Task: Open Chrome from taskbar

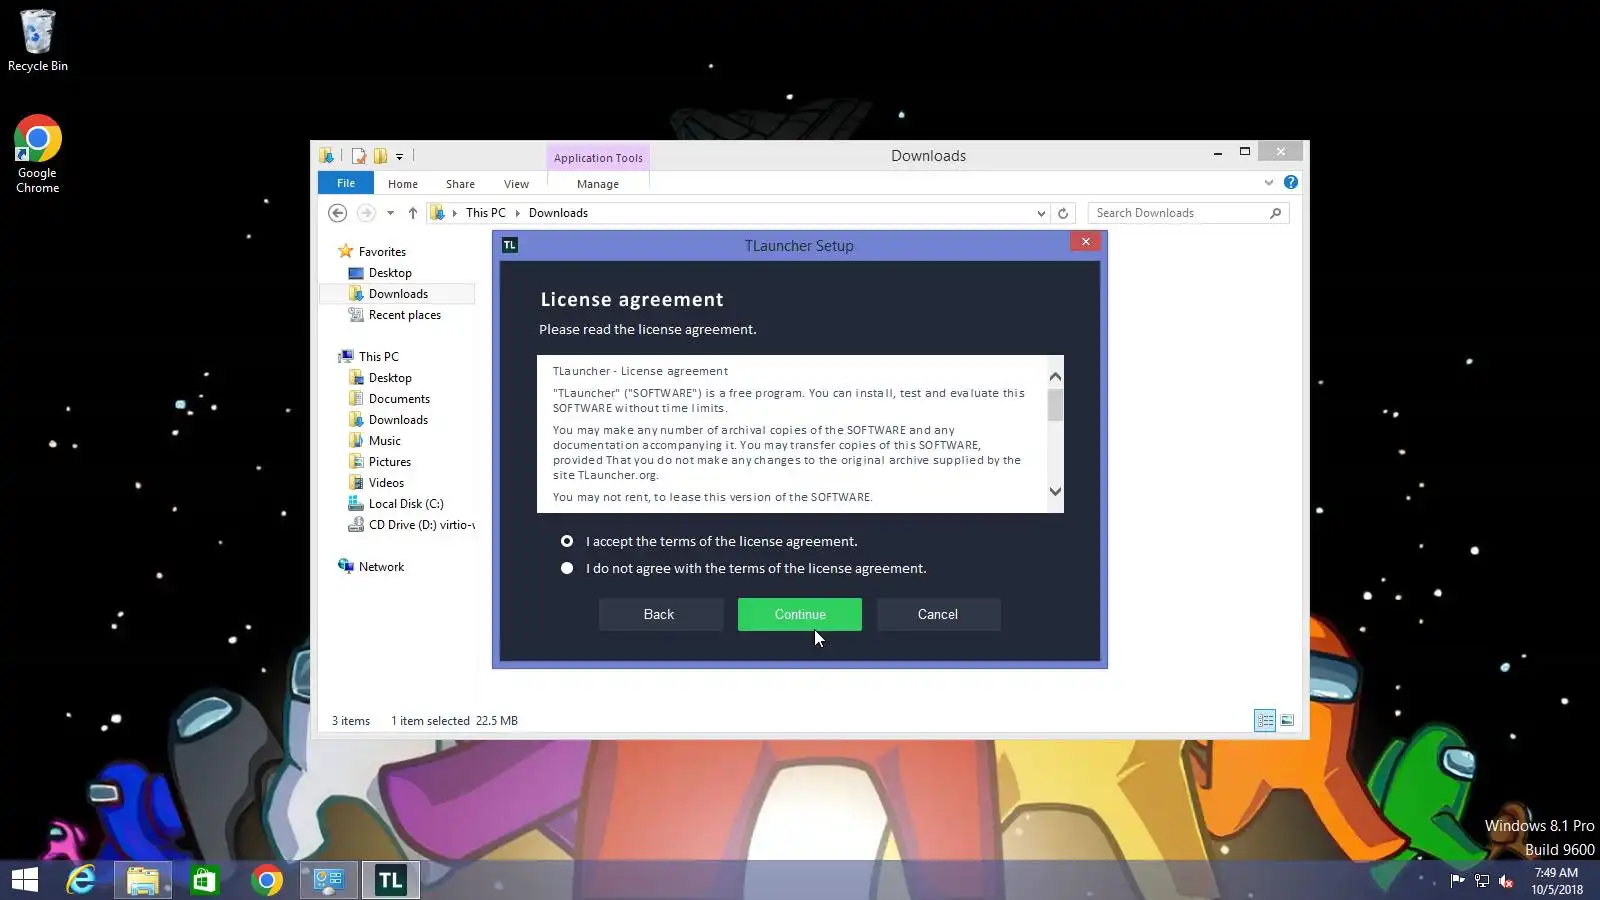Action: click(x=267, y=880)
